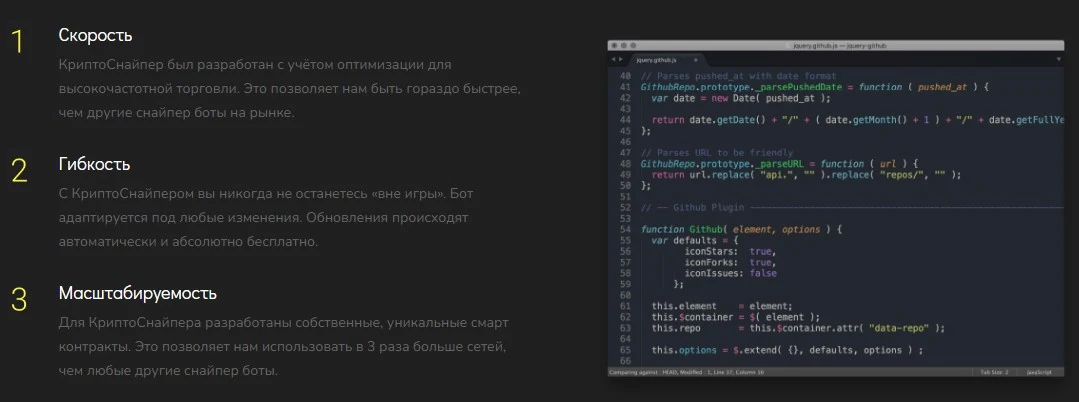1079x402 pixels.
Task: Click line number 66 in the gutter
Action: [625, 361]
